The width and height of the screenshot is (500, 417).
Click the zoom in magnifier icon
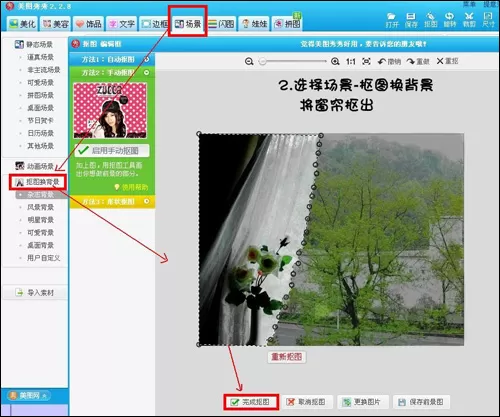[x=335, y=61]
